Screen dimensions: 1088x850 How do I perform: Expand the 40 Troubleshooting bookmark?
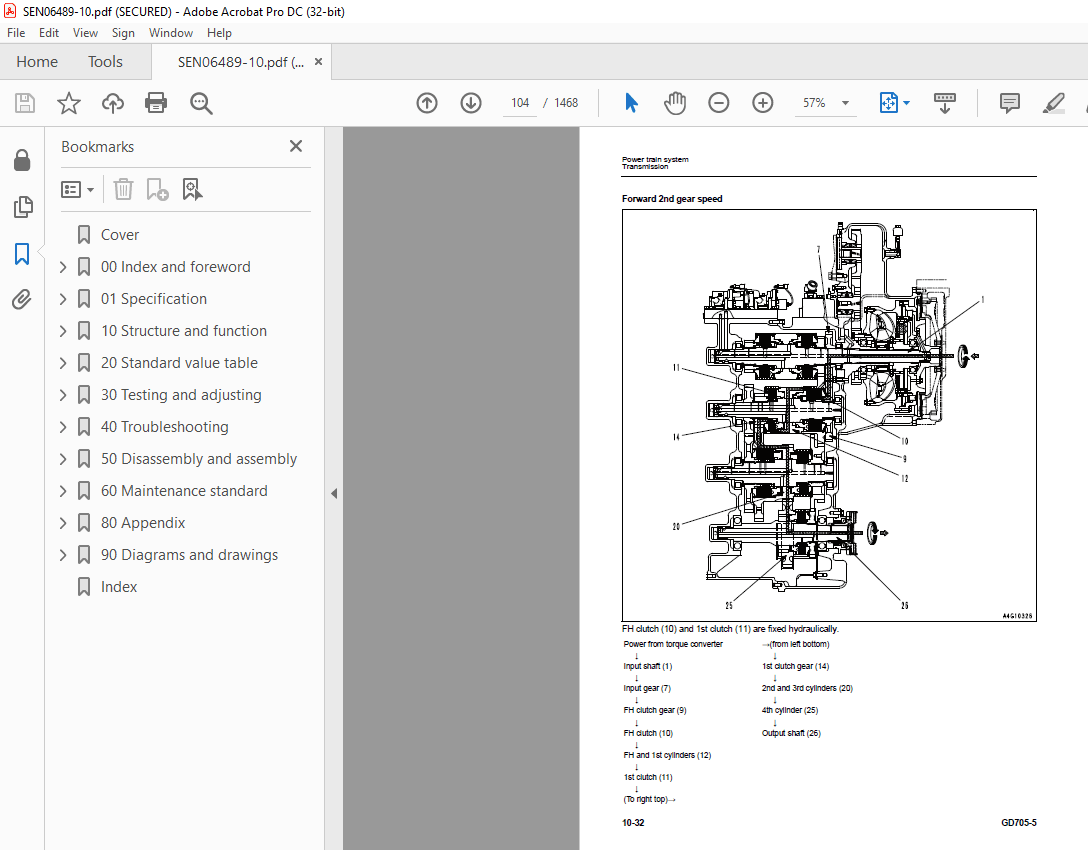62,426
